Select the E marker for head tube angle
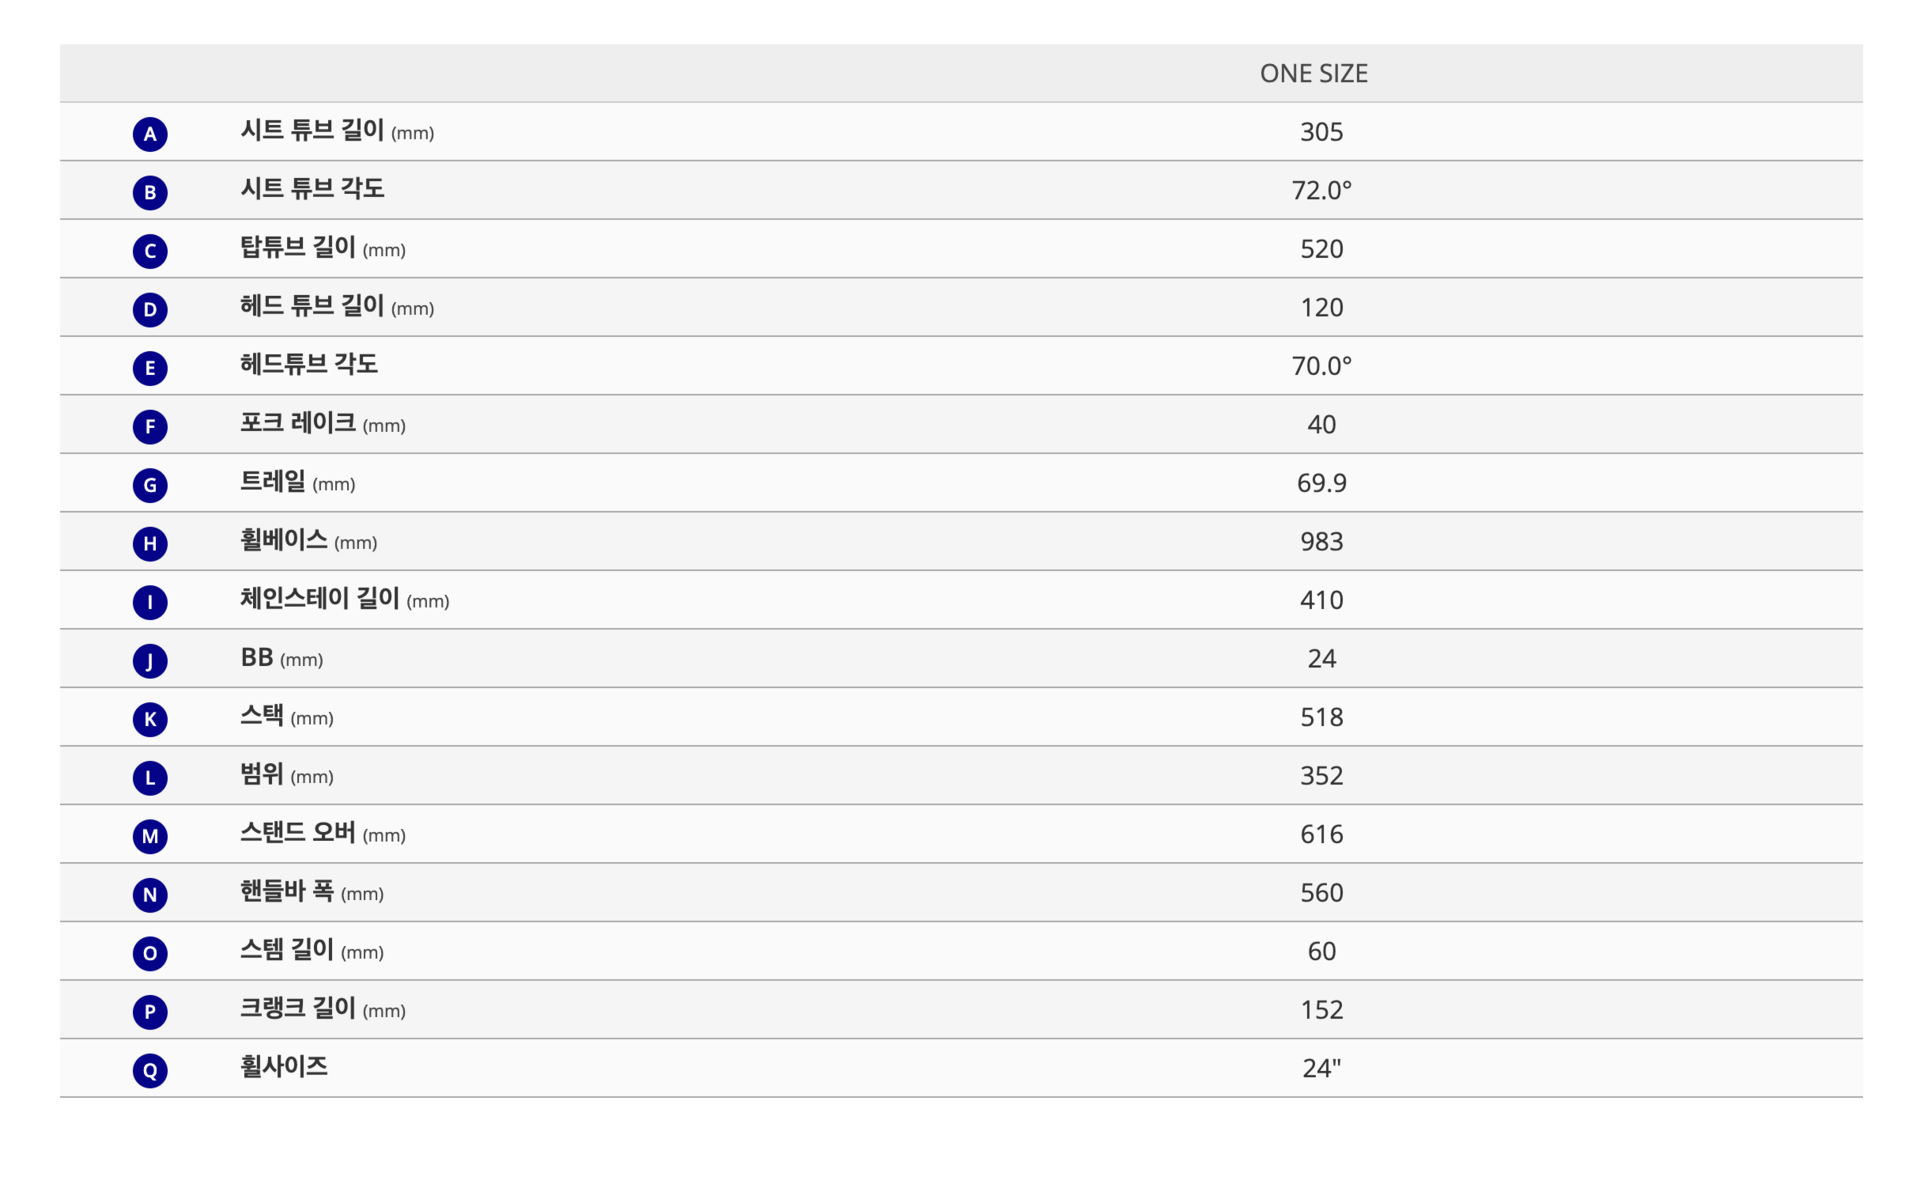1920x1188 pixels. point(150,367)
